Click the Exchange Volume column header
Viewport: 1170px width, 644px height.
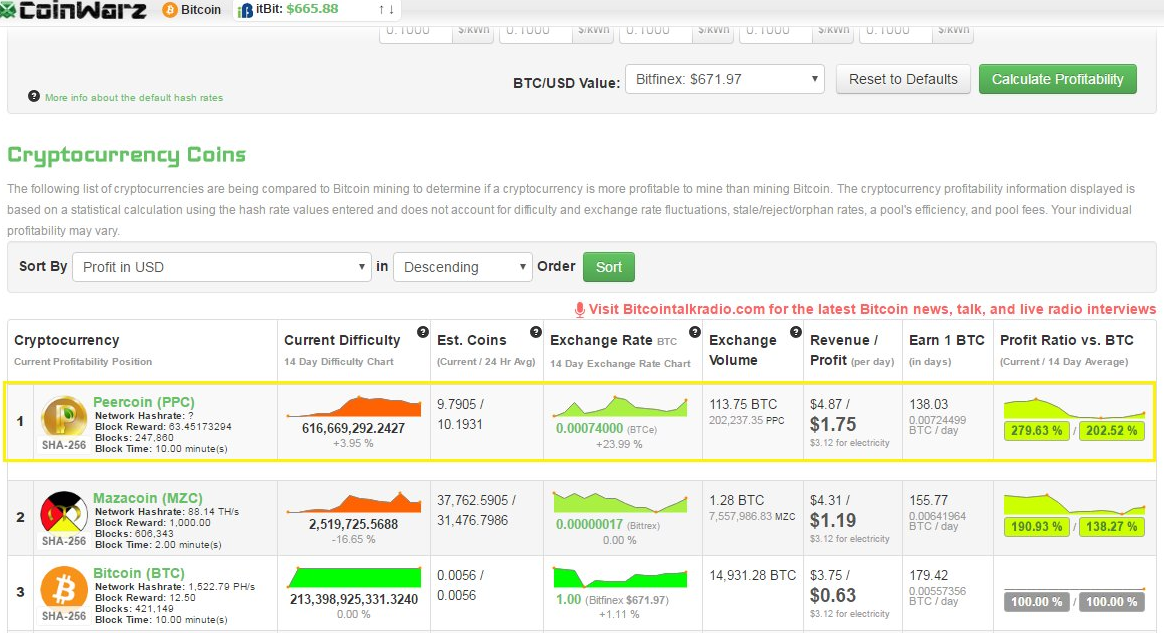click(x=742, y=350)
